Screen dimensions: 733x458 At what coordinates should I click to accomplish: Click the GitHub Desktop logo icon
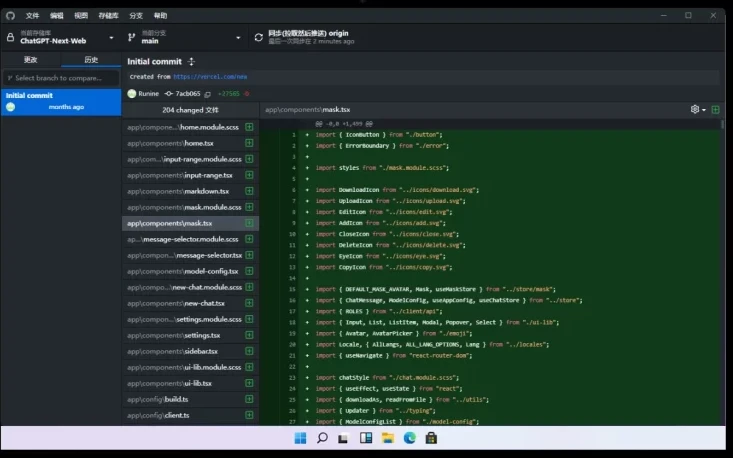click(x=10, y=15)
